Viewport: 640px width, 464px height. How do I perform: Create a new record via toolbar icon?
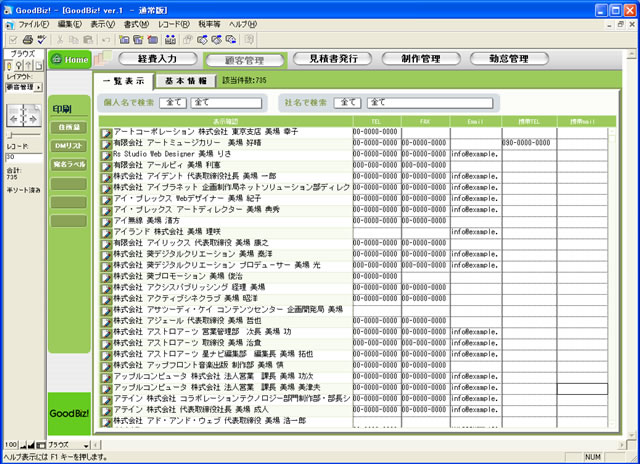coord(124,40)
